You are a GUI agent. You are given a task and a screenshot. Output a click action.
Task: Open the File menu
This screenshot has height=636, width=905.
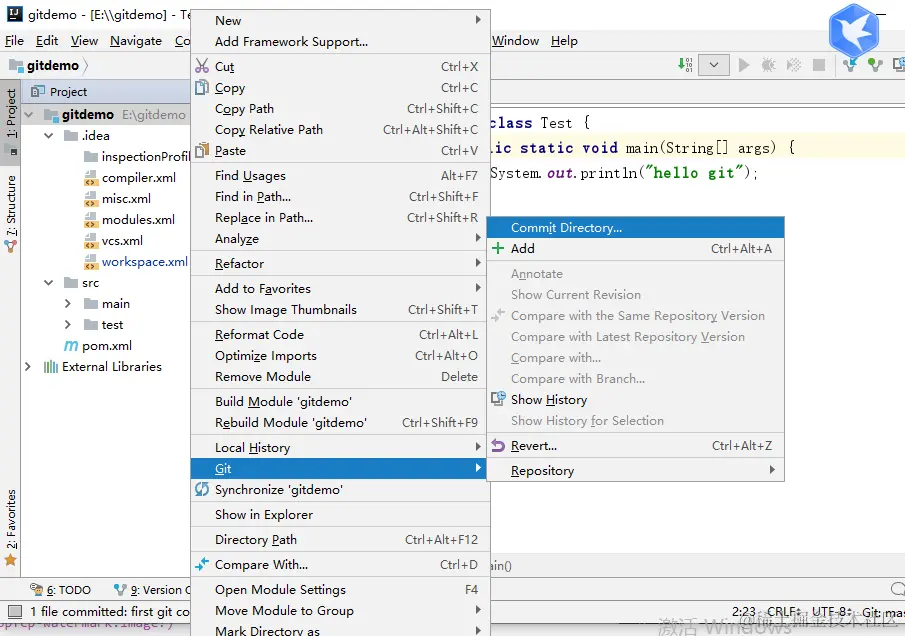point(14,41)
